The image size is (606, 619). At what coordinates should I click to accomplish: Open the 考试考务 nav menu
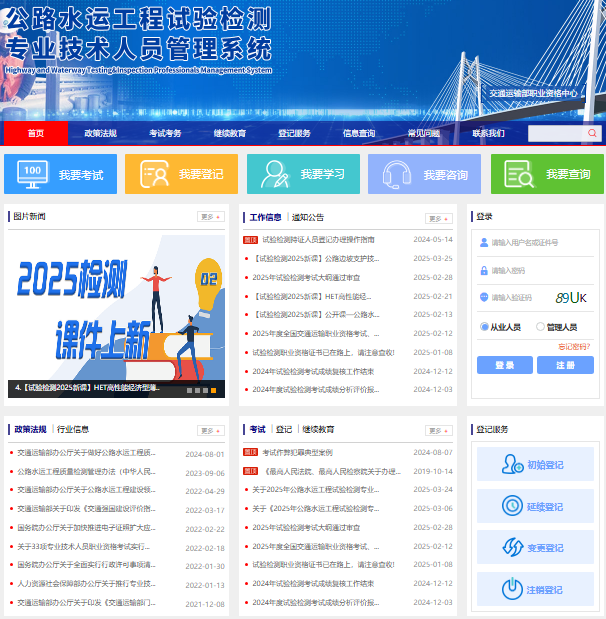[x=165, y=133]
